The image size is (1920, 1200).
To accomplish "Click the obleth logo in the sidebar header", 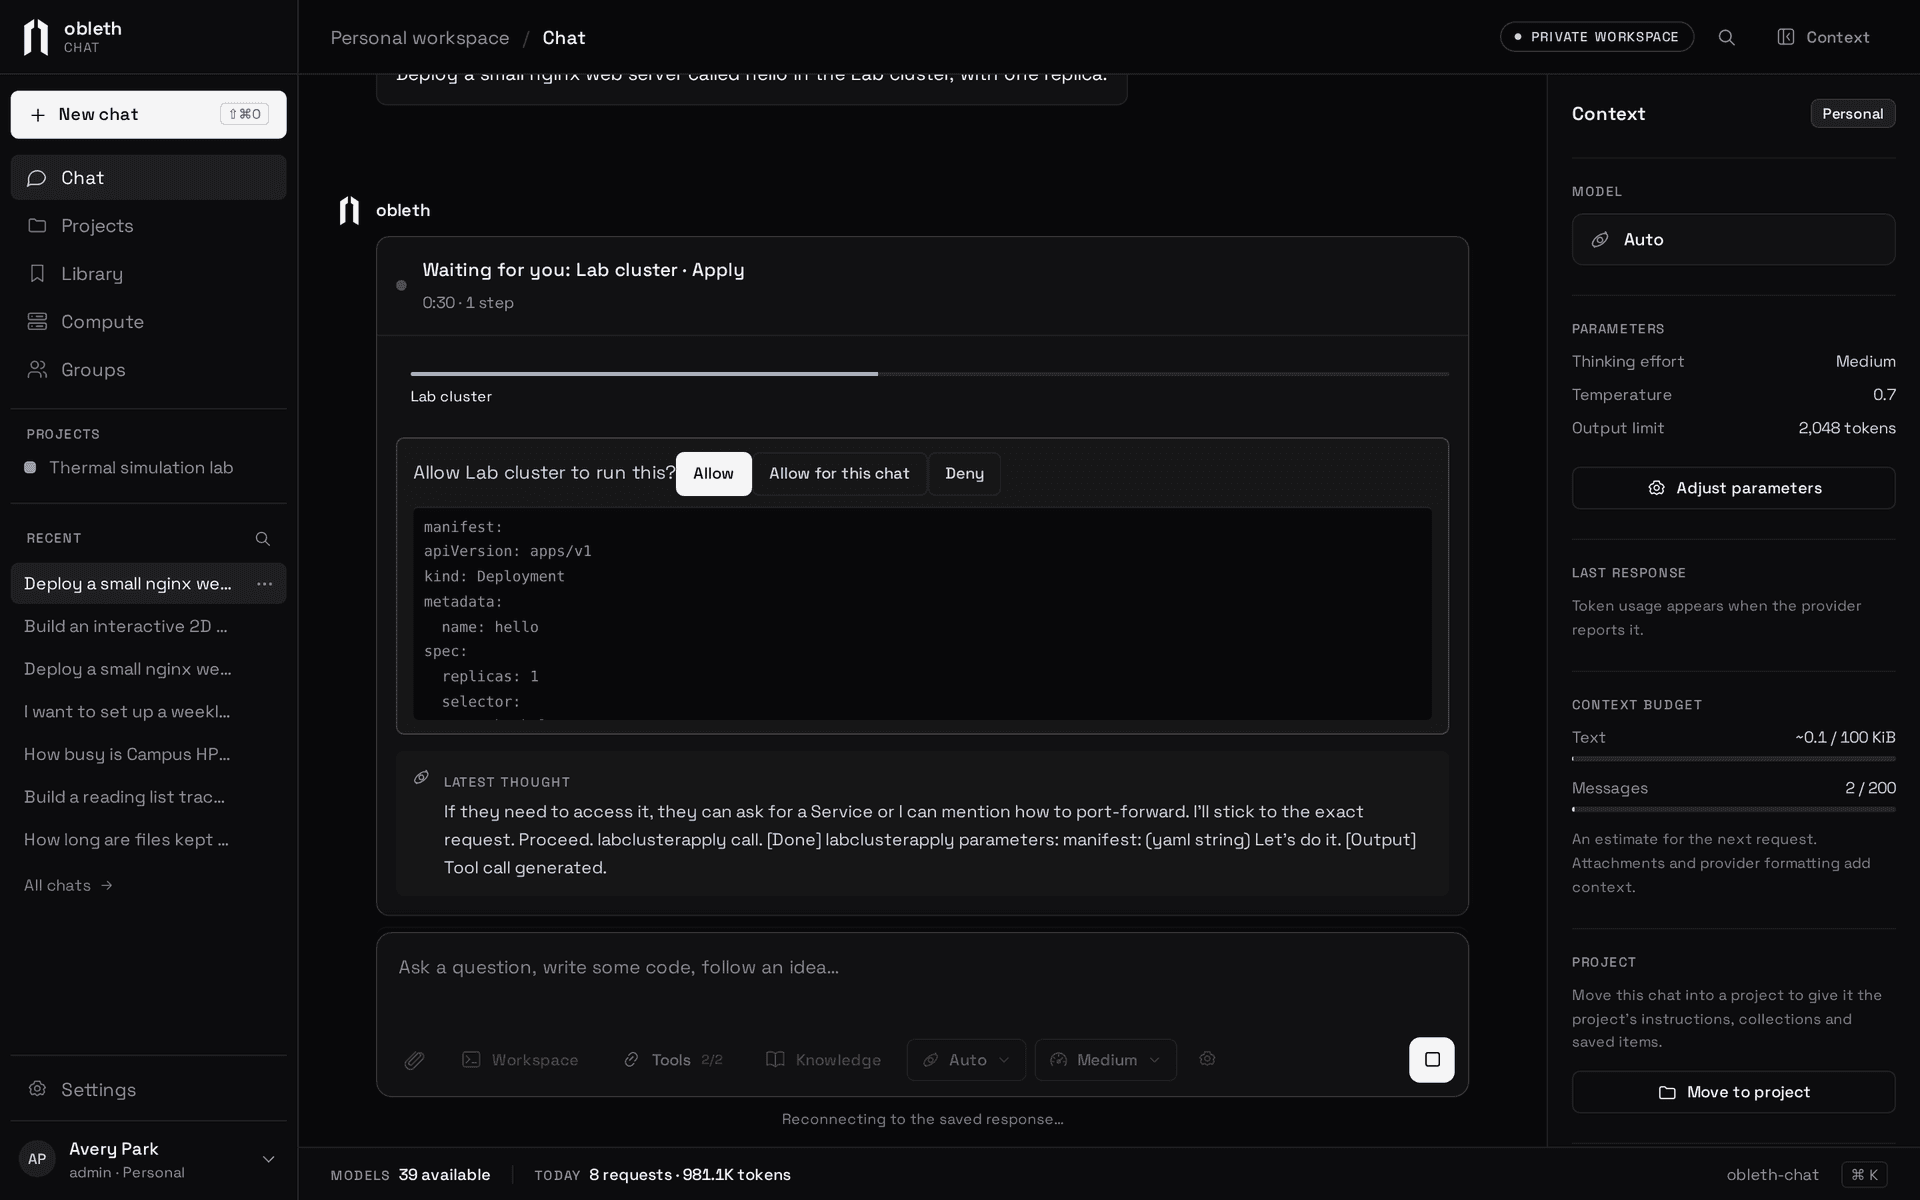I will pos(36,37).
